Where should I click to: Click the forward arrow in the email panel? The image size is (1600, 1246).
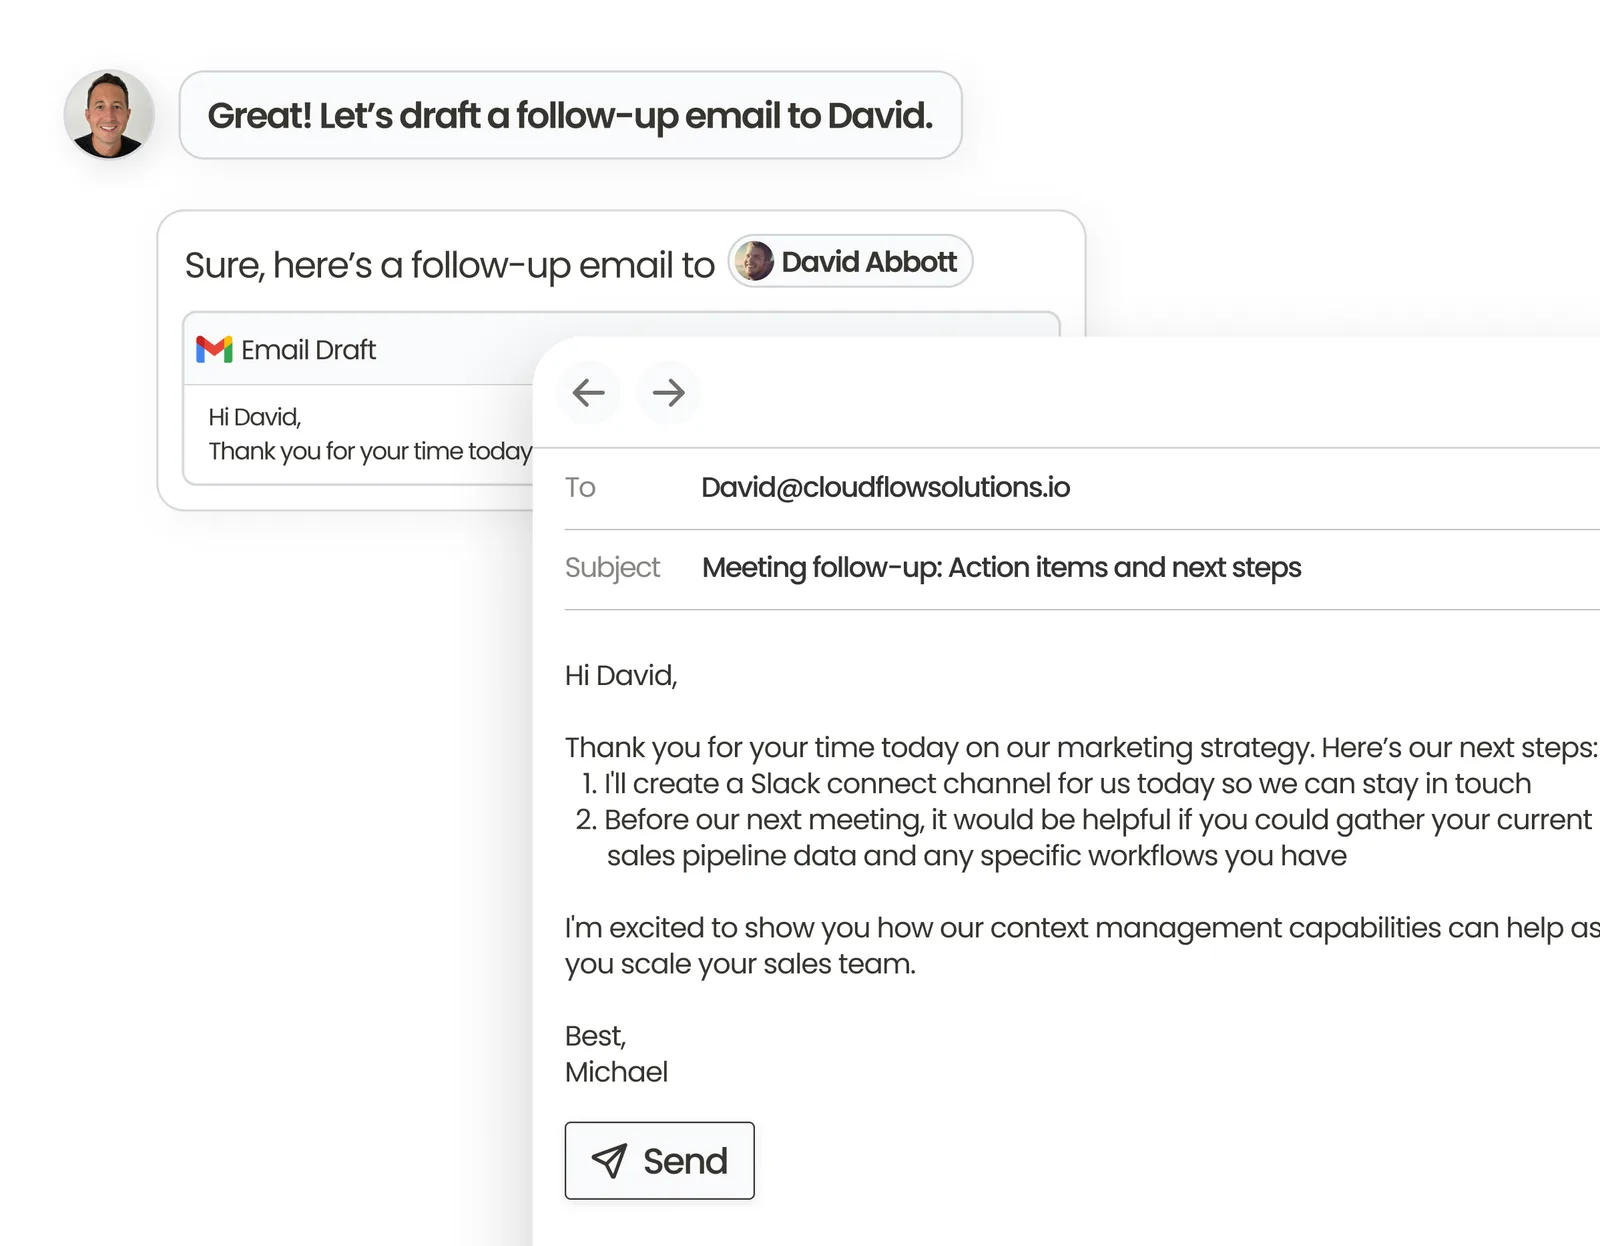click(x=668, y=393)
